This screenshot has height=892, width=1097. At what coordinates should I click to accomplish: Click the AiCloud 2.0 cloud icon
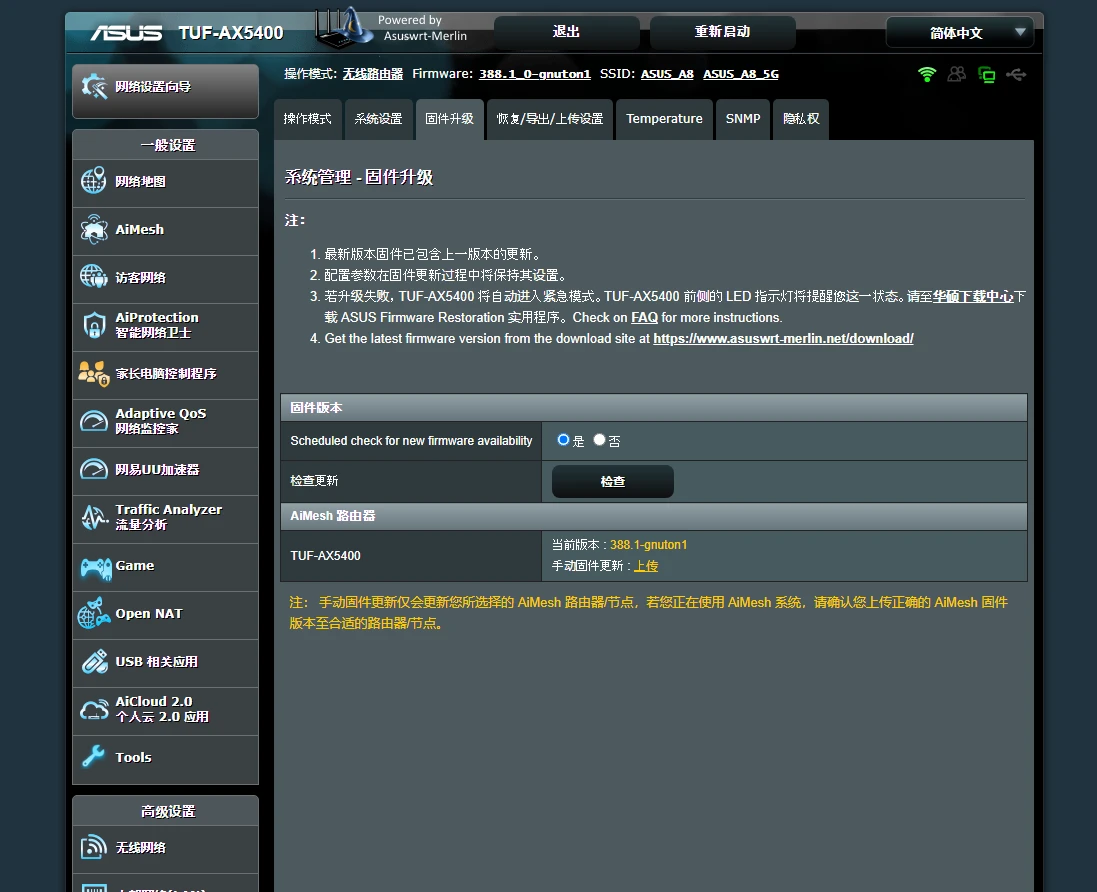tap(94, 710)
